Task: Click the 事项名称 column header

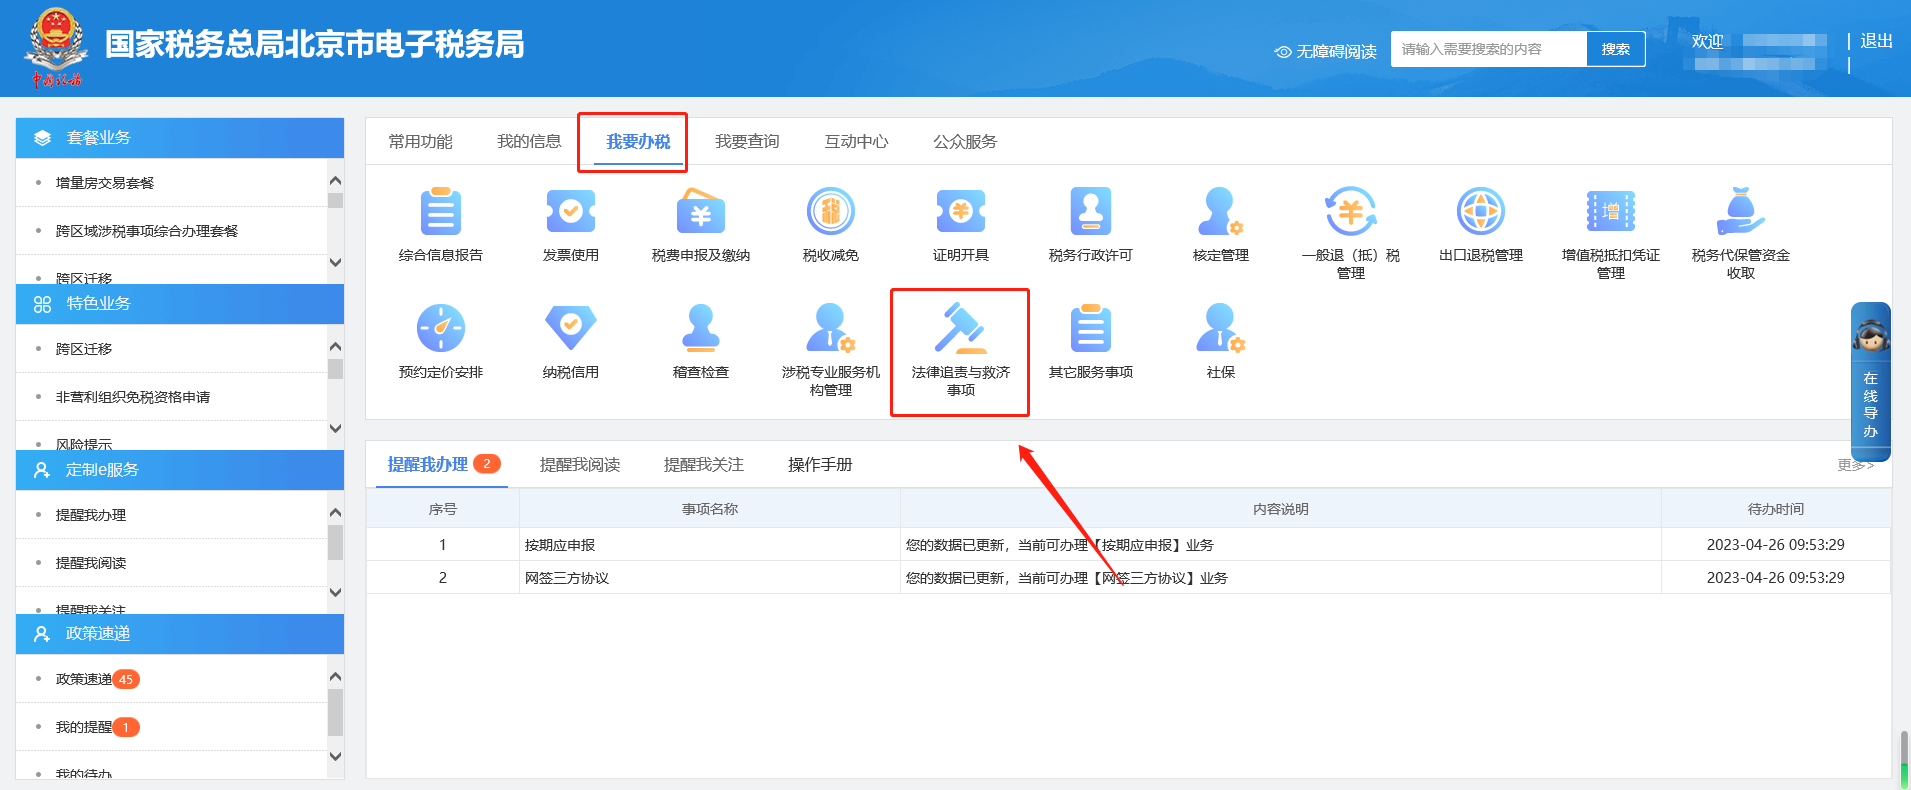Action: point(710,509)
